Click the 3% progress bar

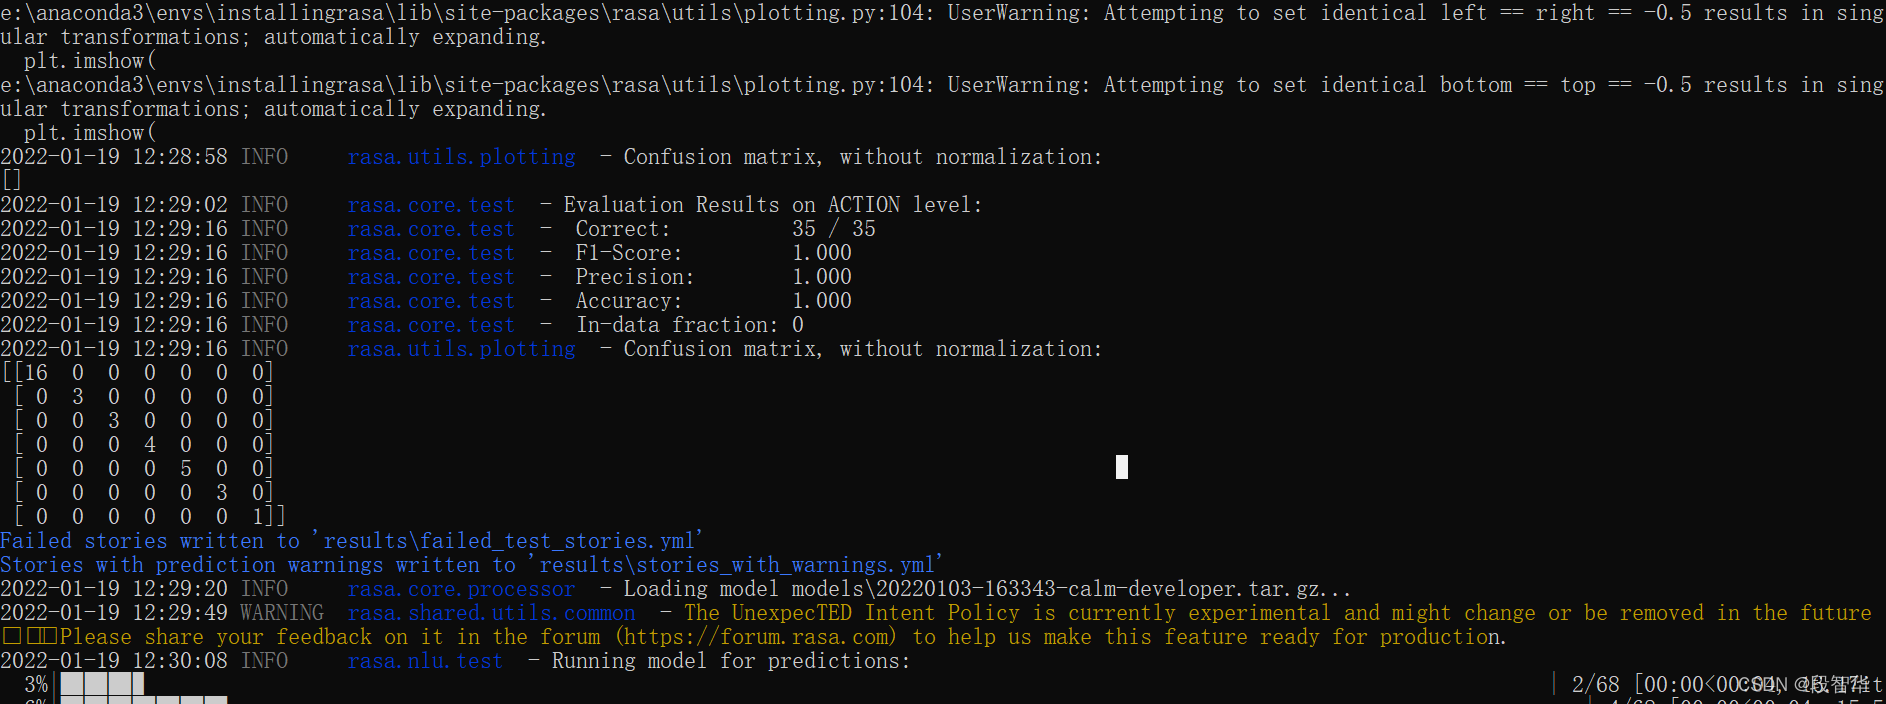coord(102,684)
